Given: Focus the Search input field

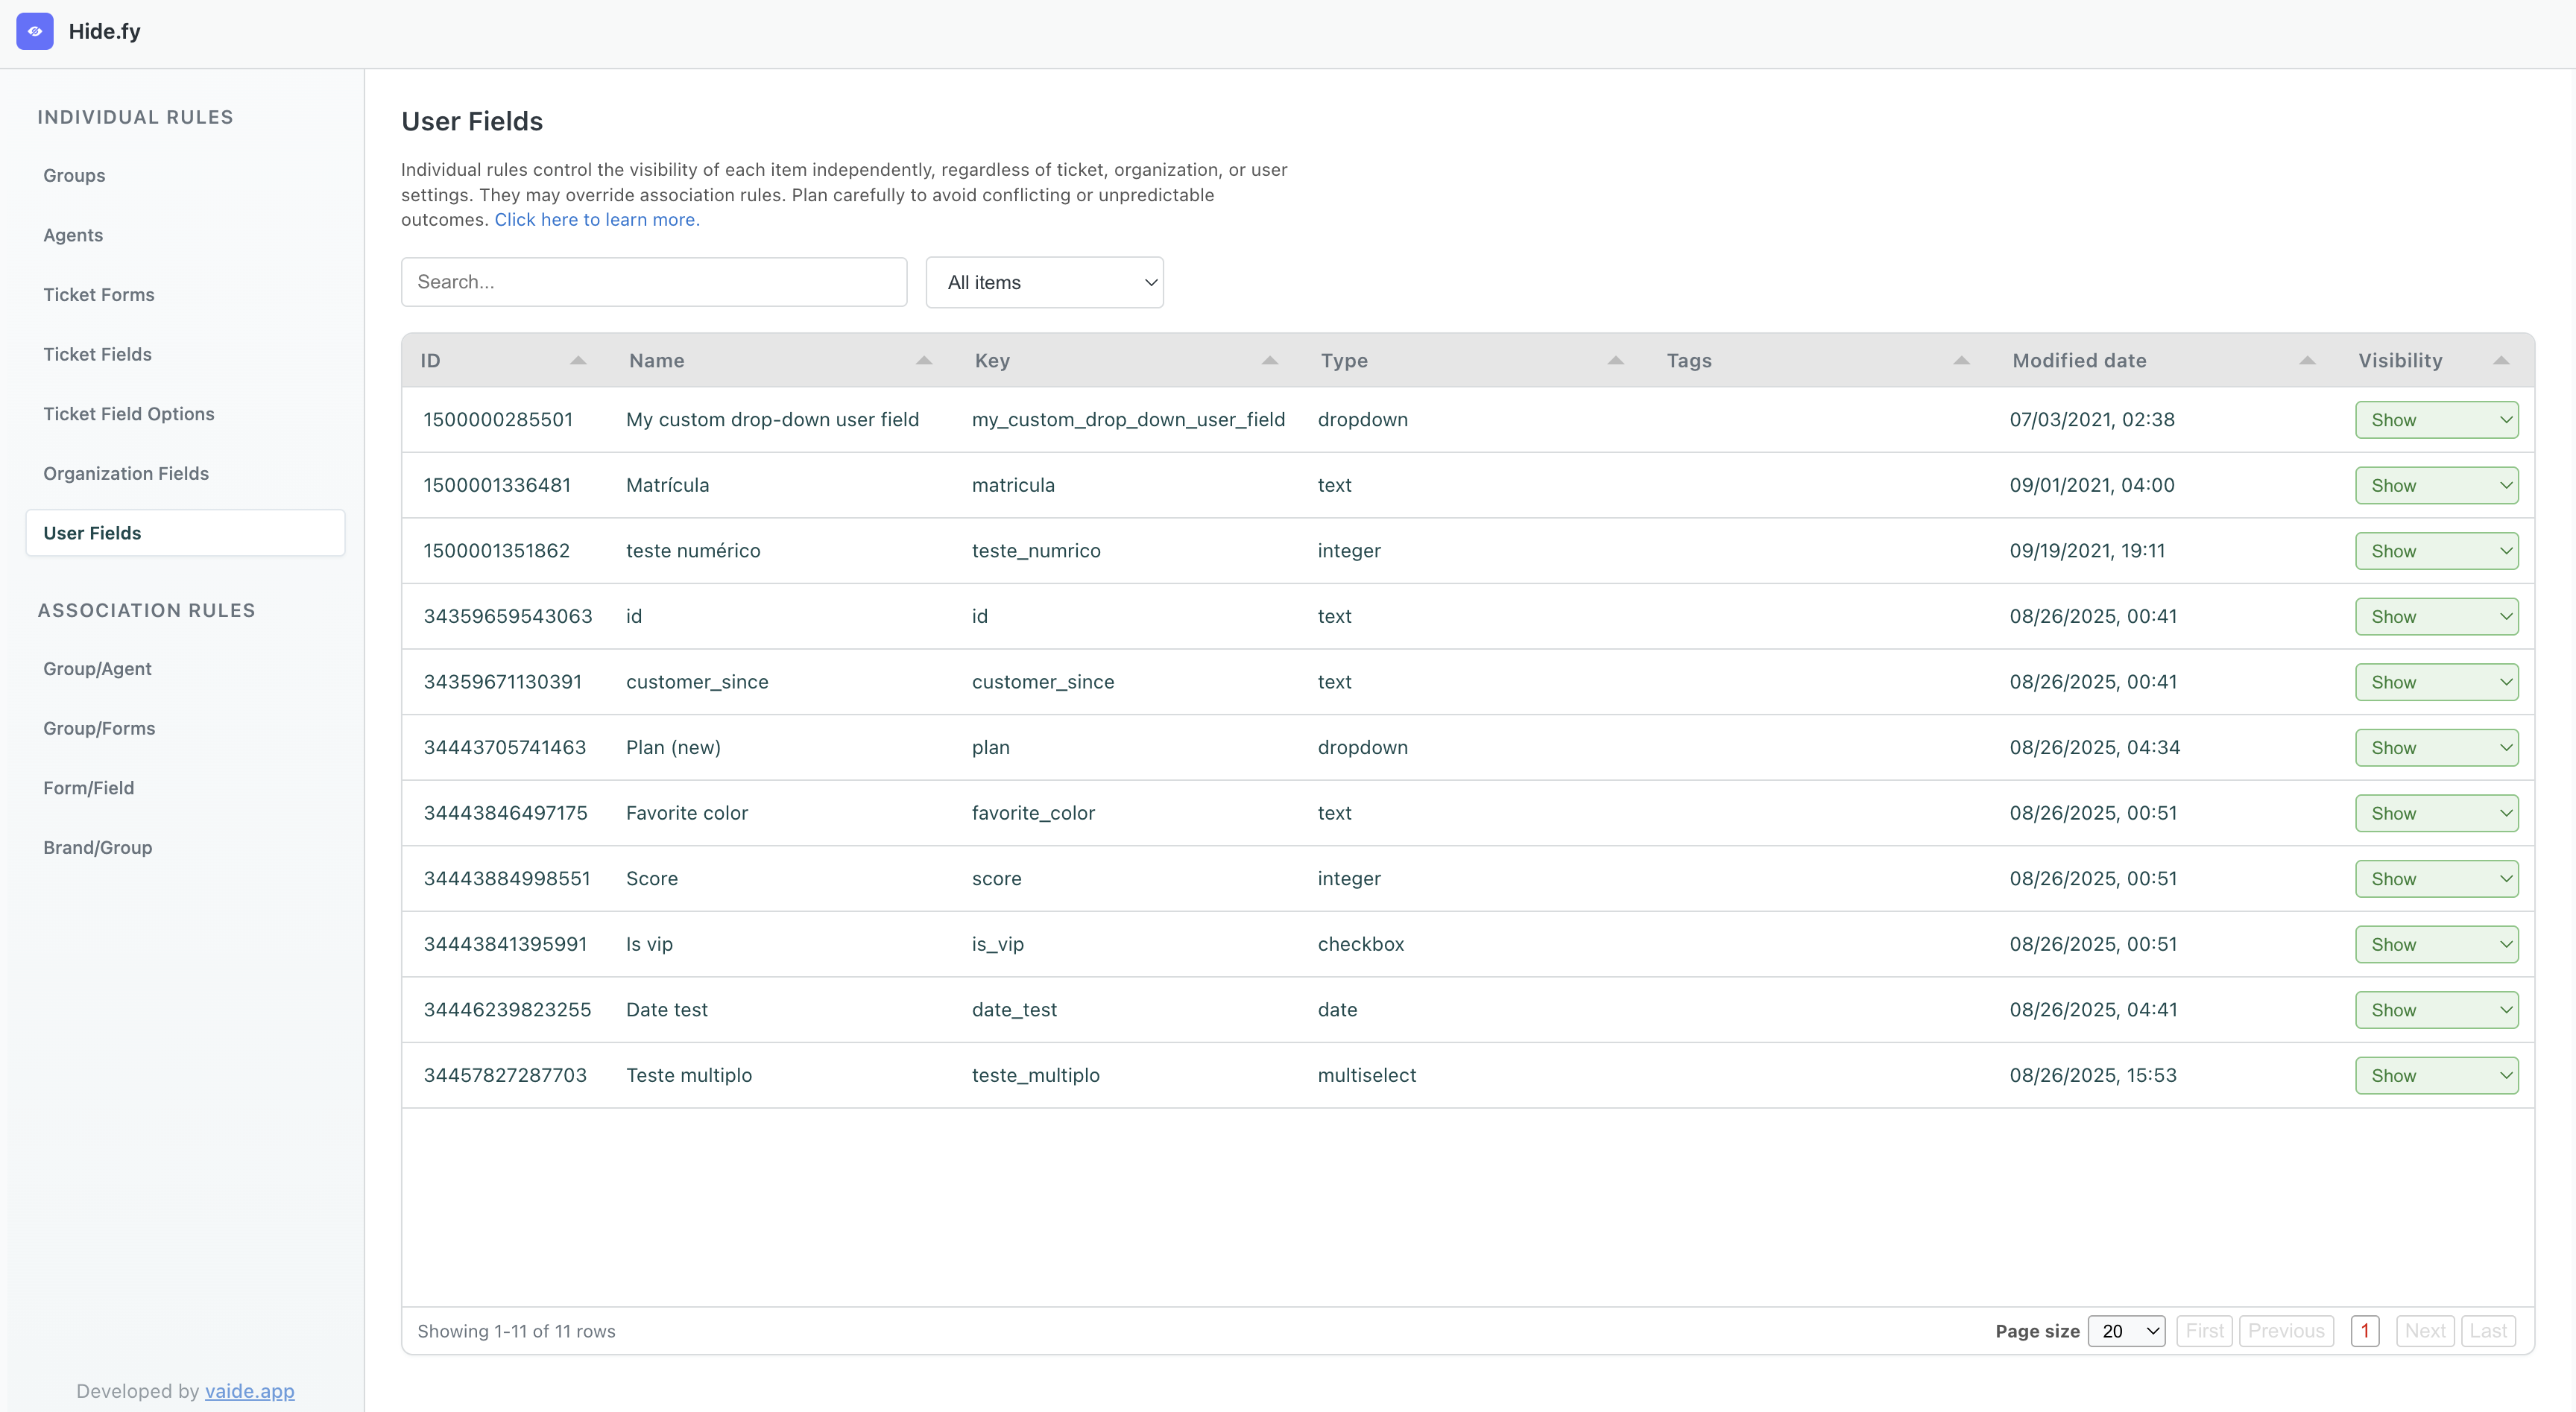Looking at the screenshot, I should [x=654, y=282].
